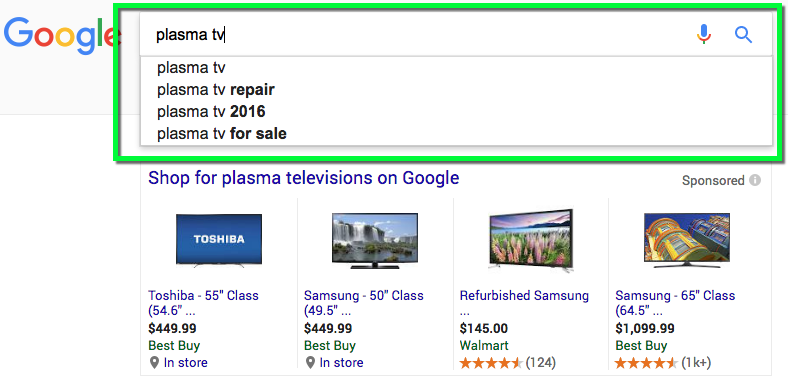The height and width of the screenshot is (389, 788).
Task: Open the Refurbished Samsung product link
Action: click(x=524, y=303)
